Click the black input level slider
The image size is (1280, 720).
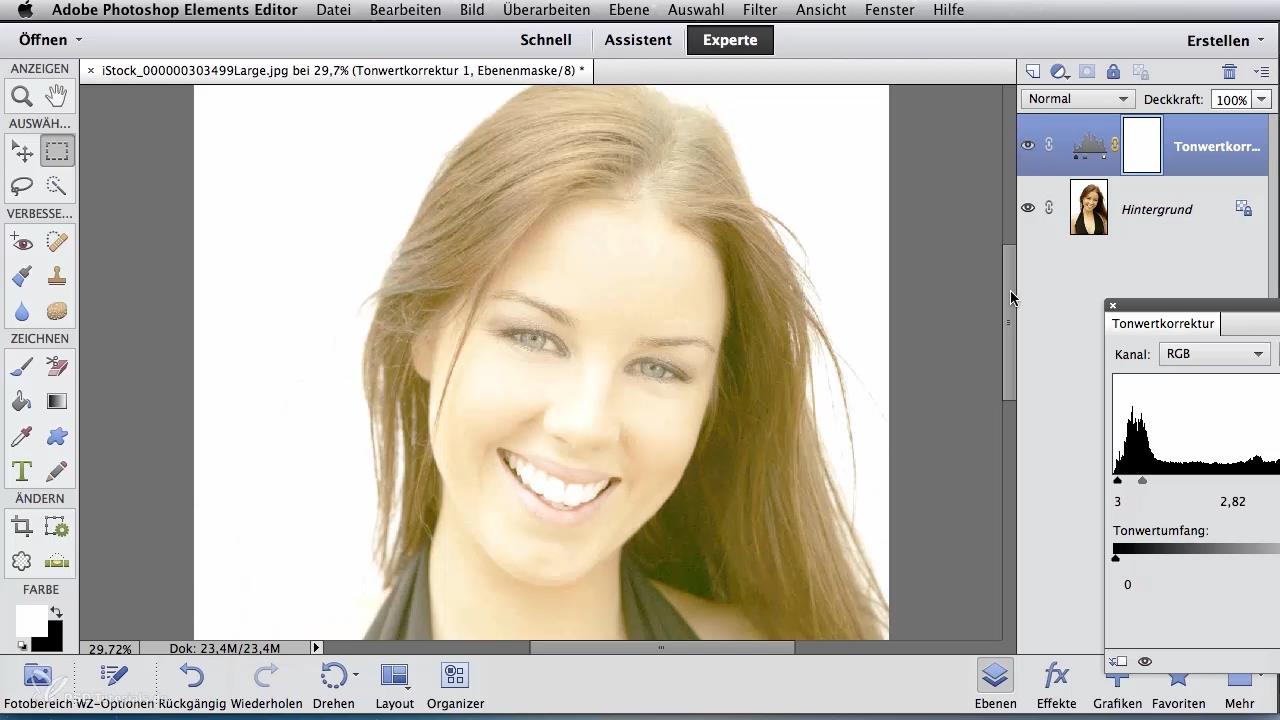[1117, 480]
